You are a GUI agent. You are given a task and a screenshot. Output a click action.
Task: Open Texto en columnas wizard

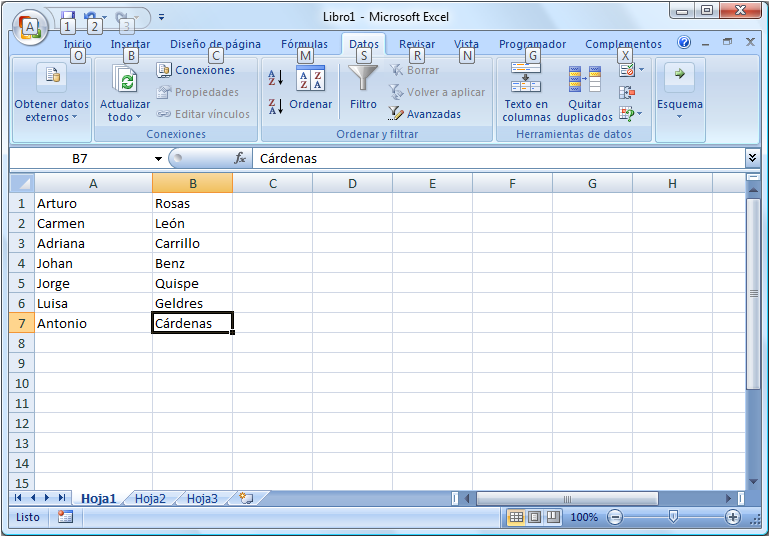(x=526, y=93)
